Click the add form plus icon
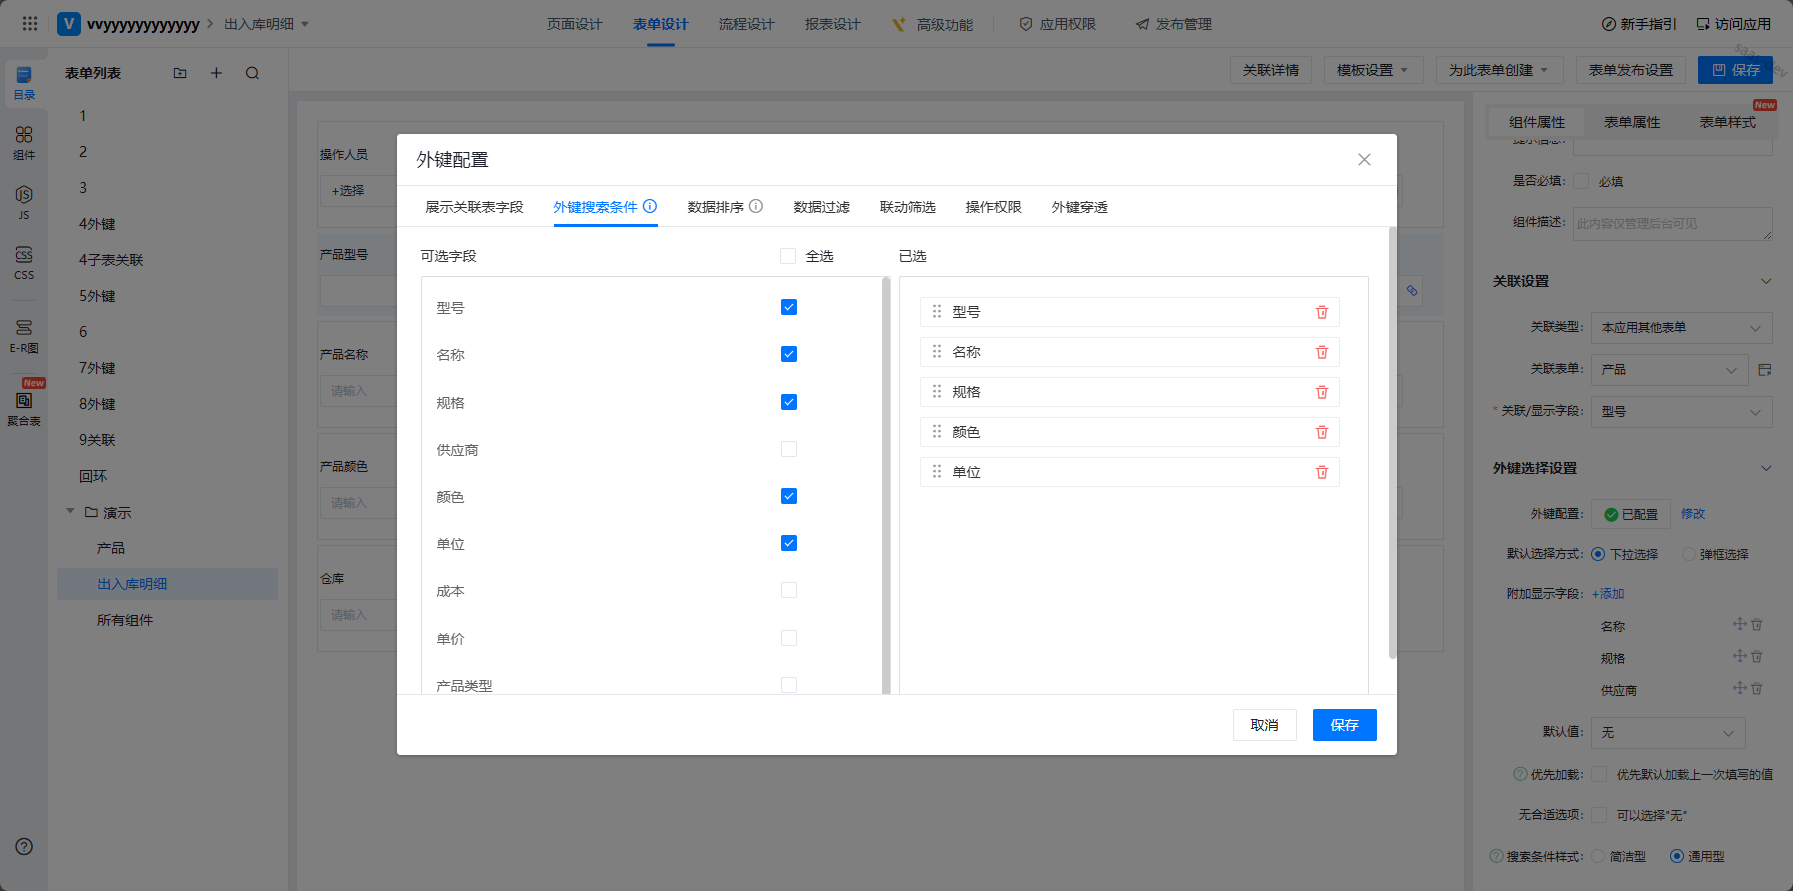Screen dimensions: 1793x891 (216, 73)
